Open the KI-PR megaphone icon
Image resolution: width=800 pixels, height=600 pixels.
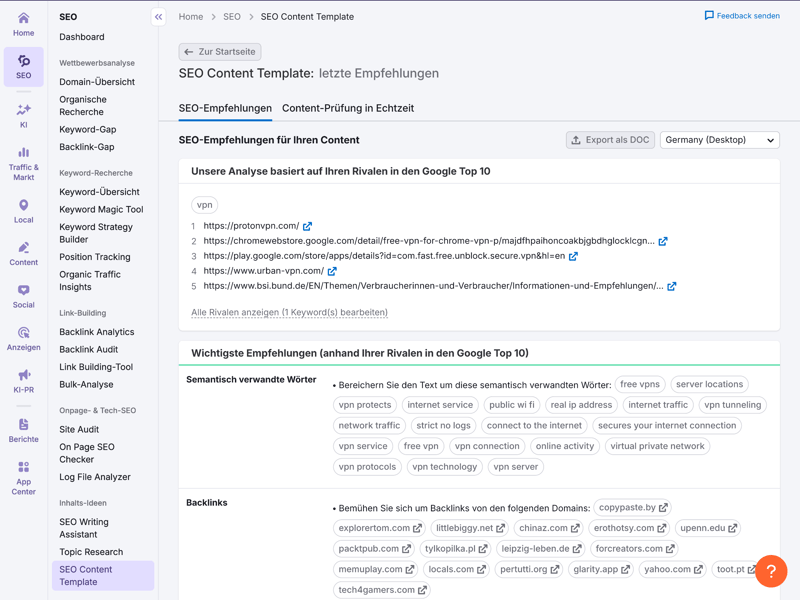pyautogui.click(x=23, y=376)
